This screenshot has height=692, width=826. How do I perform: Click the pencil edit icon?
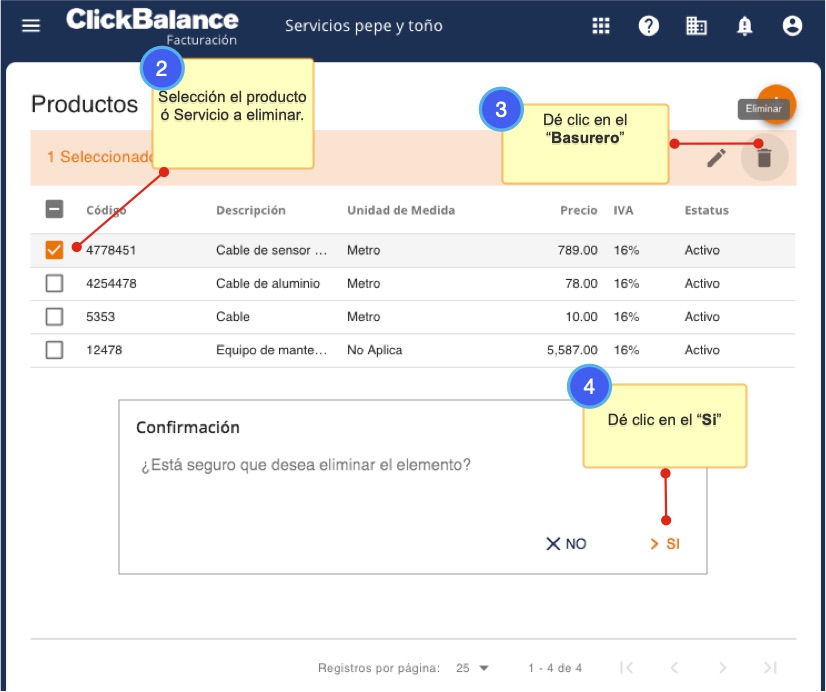pyautogui.click(x=716, y=158)
